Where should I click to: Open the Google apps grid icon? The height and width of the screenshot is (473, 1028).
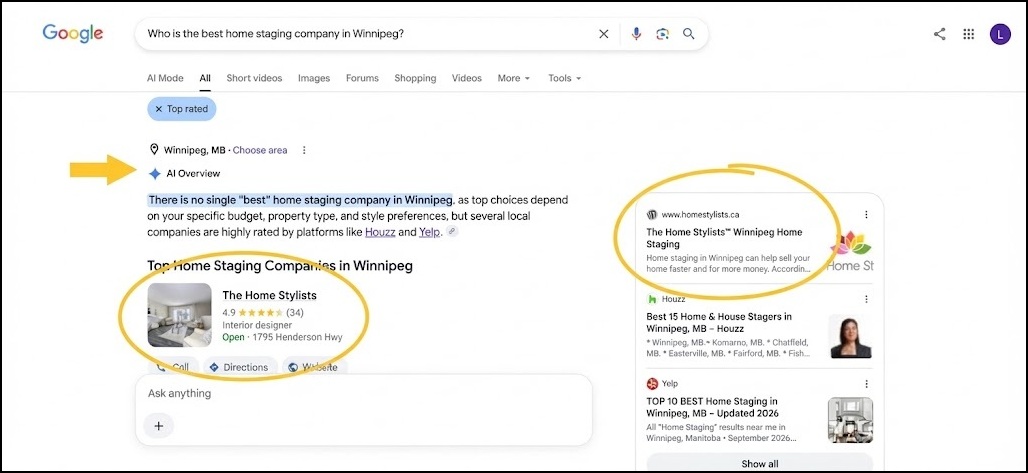[x=968, y=34]
